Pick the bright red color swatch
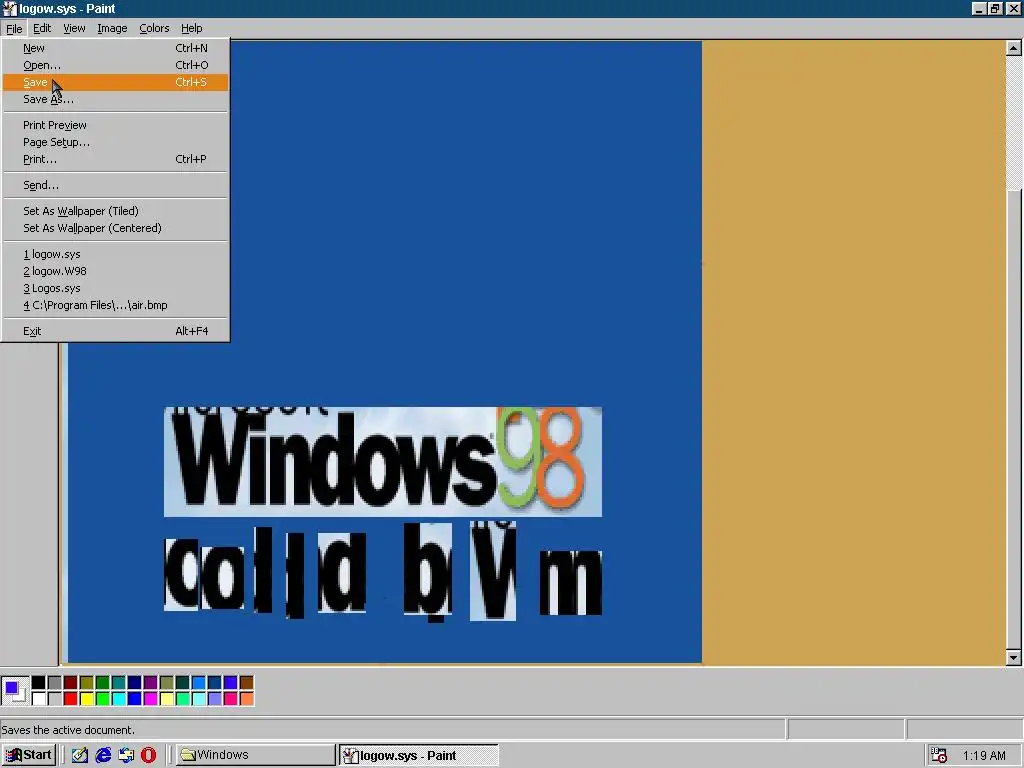This screenshot has height=768, width=1024. tap(71, 699)
